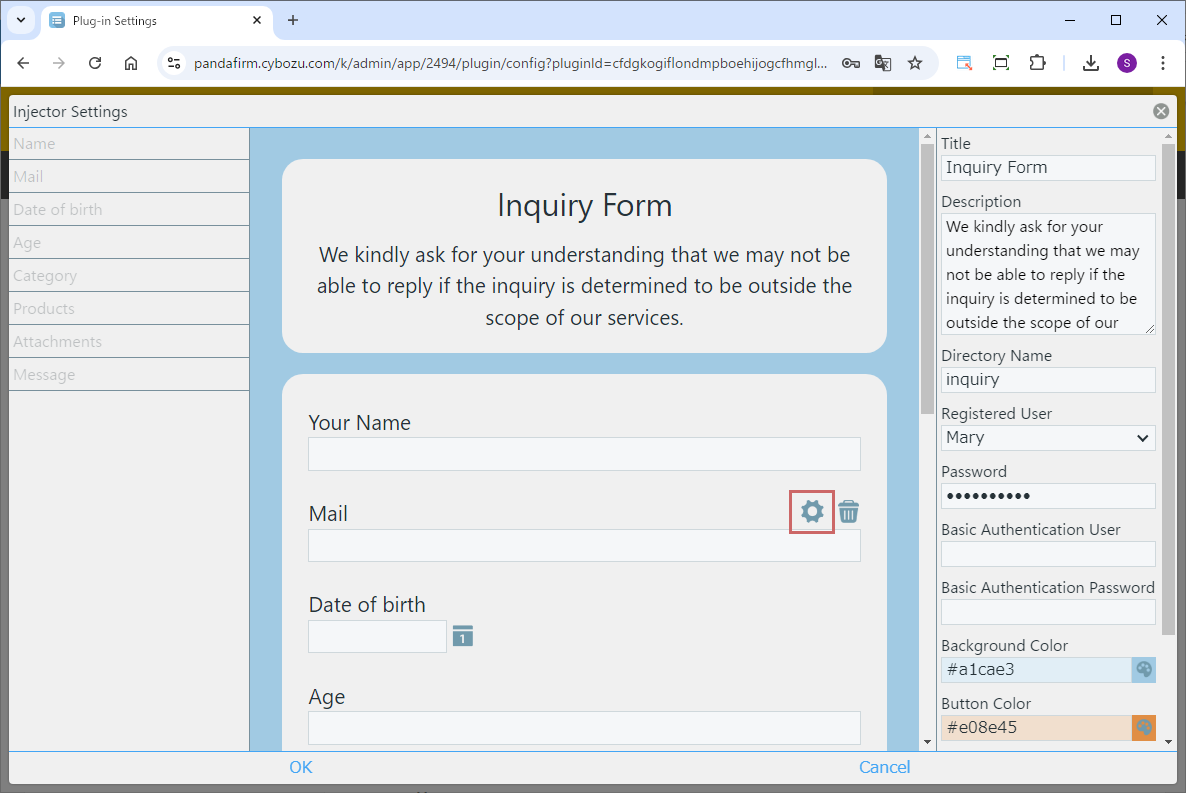Click the Background Color #a1cae3 field
Image resolution: width=1186 pixels, height=793 pixels.
click(x=1035, y=669)
